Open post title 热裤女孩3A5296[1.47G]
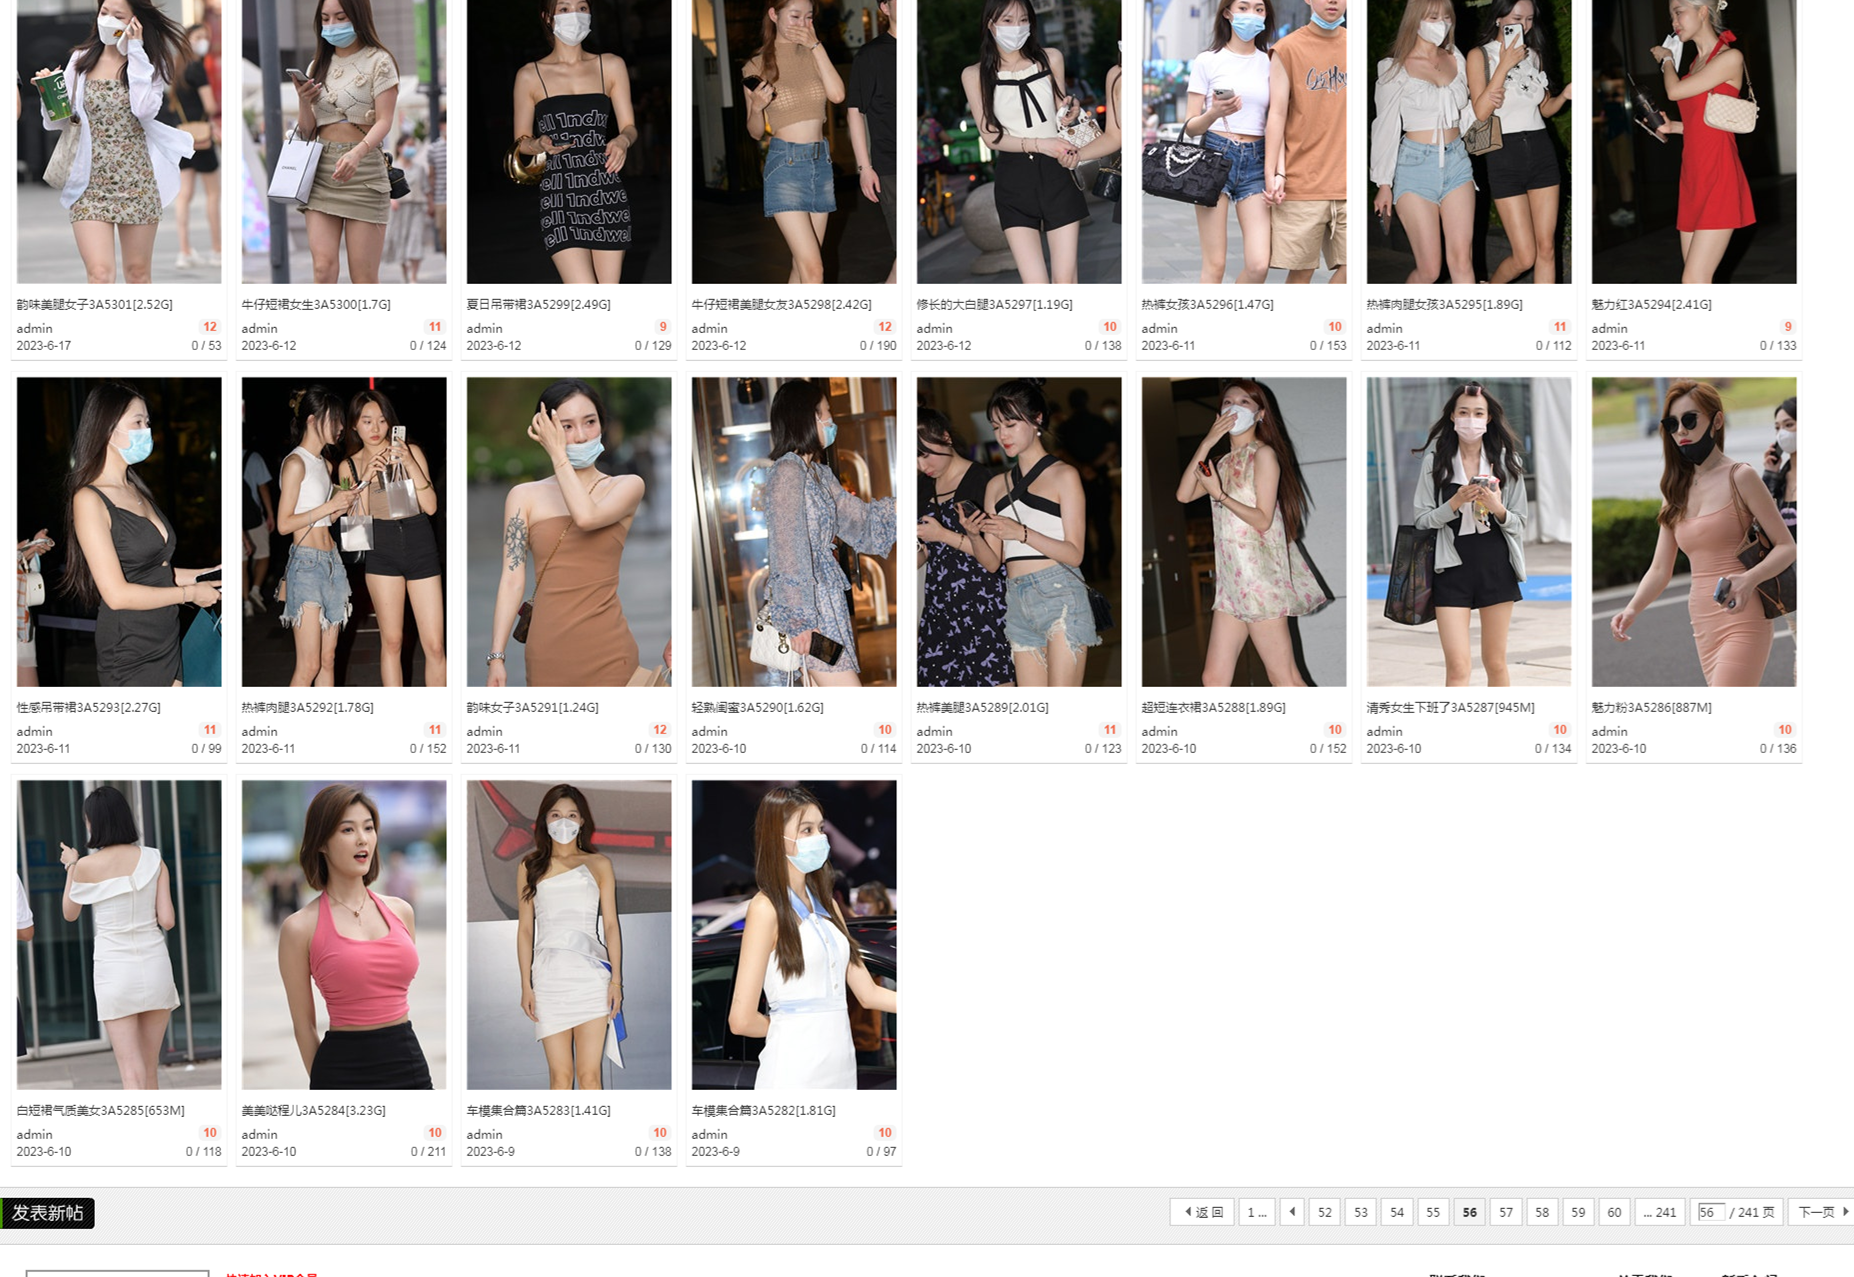Viewport: 1854px width, 1277px height. [1207, 304]
